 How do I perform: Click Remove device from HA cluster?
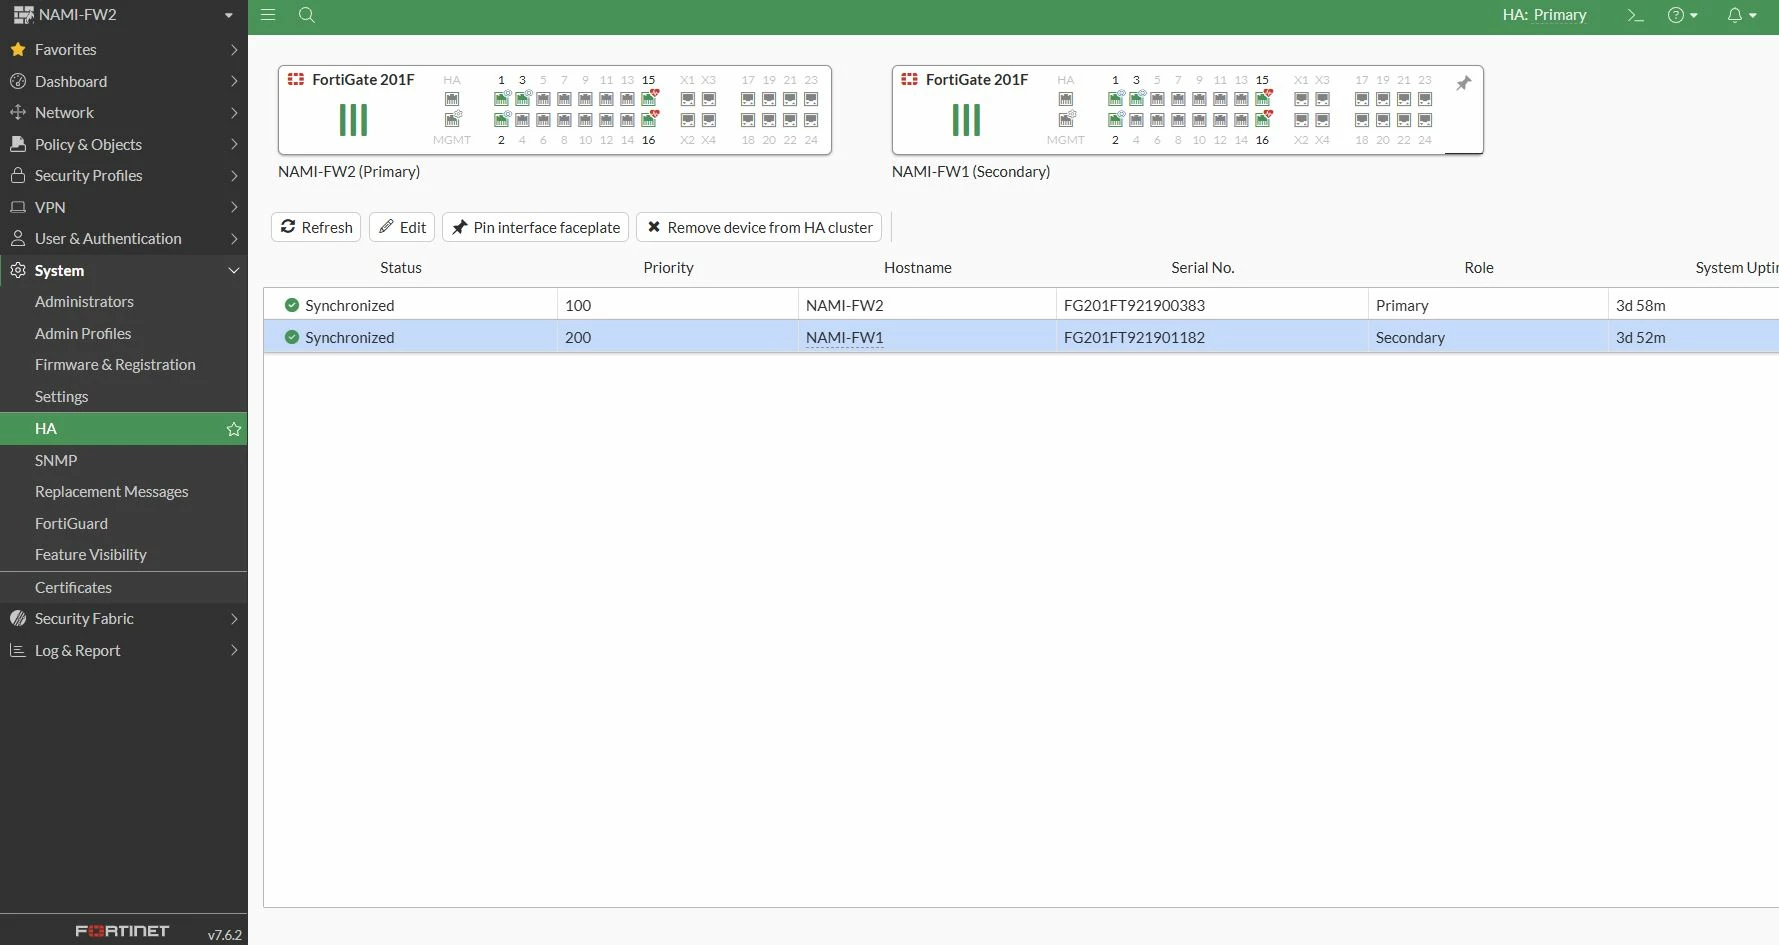click(759, 227)
